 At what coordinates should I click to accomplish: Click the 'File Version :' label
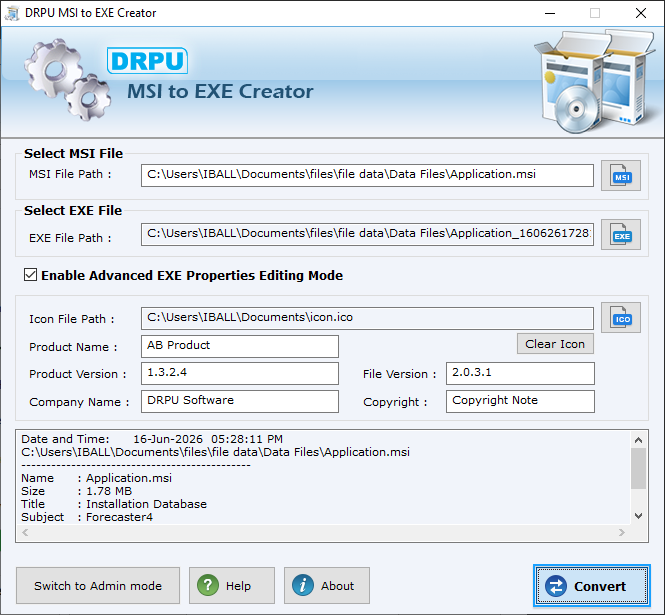click(399, 374)
